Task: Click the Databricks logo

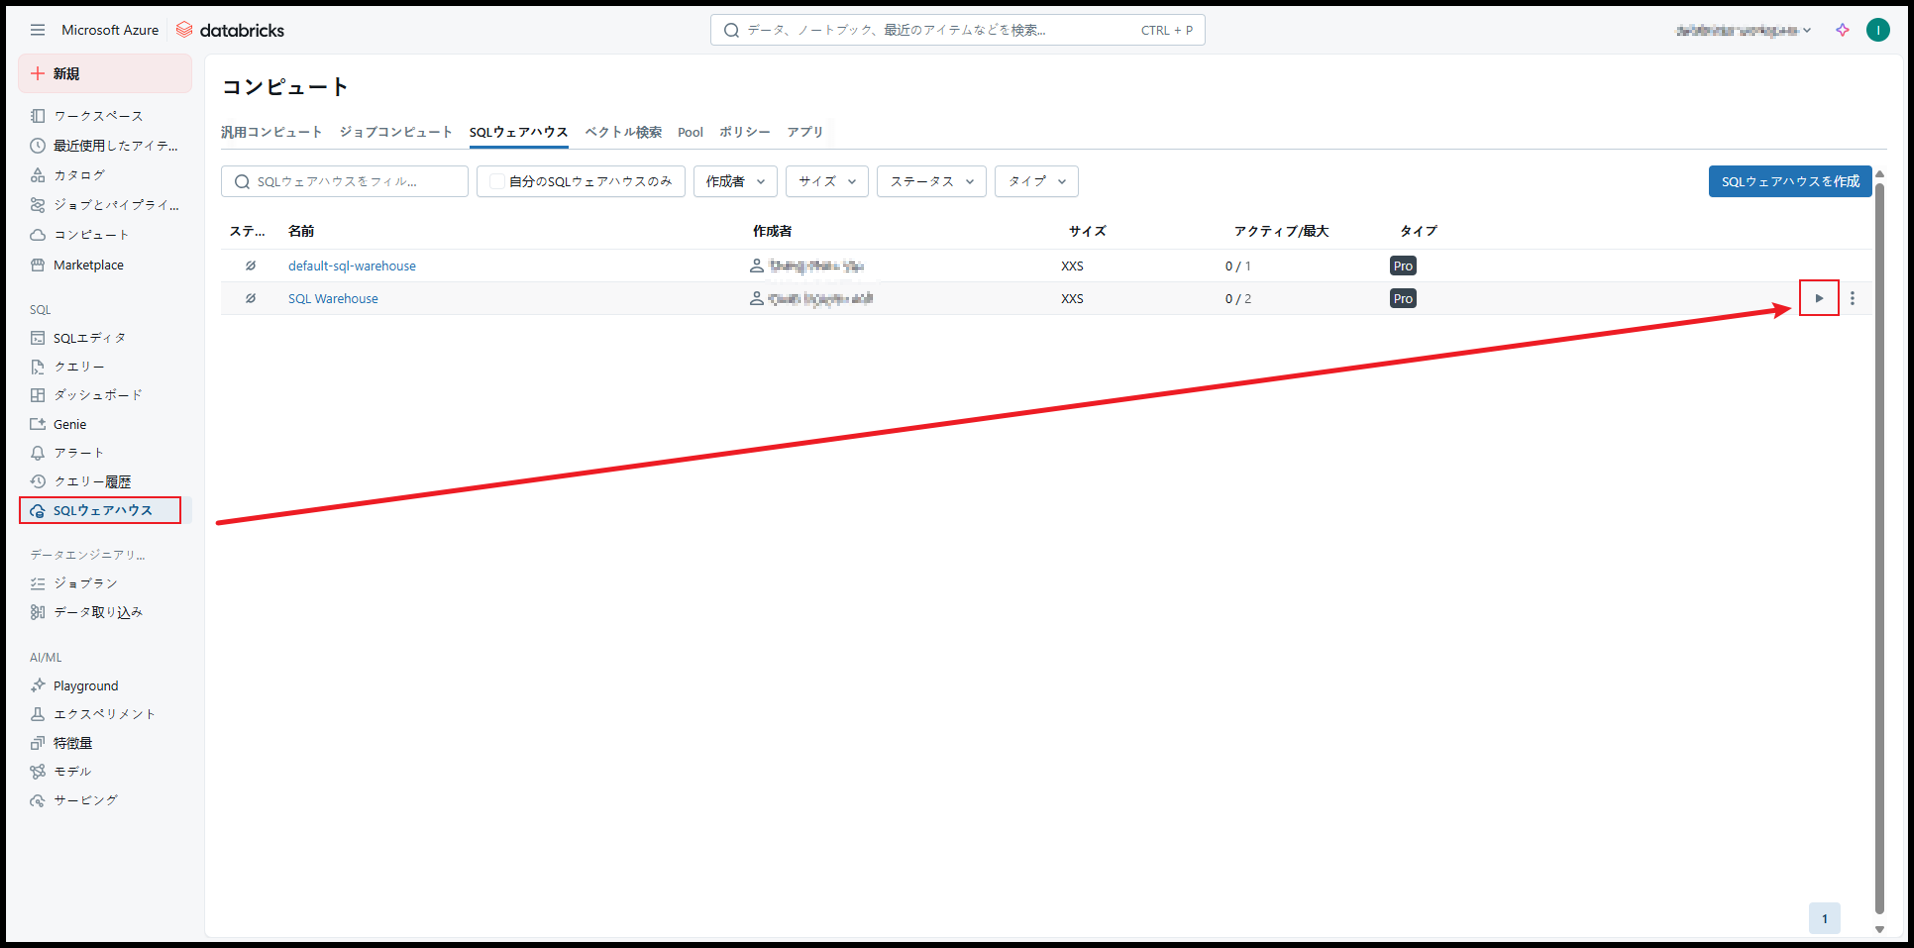Action: [x=230, y=30]
